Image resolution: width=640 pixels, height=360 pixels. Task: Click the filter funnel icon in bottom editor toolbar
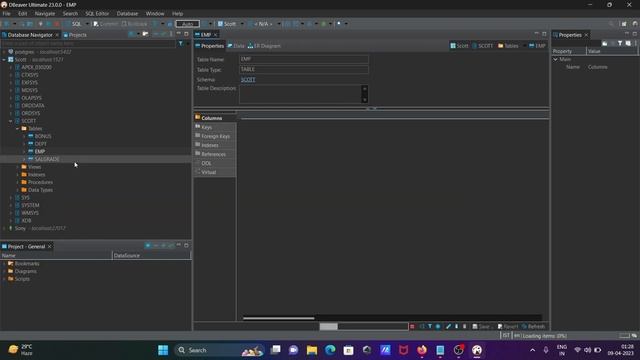coord(430,327)
